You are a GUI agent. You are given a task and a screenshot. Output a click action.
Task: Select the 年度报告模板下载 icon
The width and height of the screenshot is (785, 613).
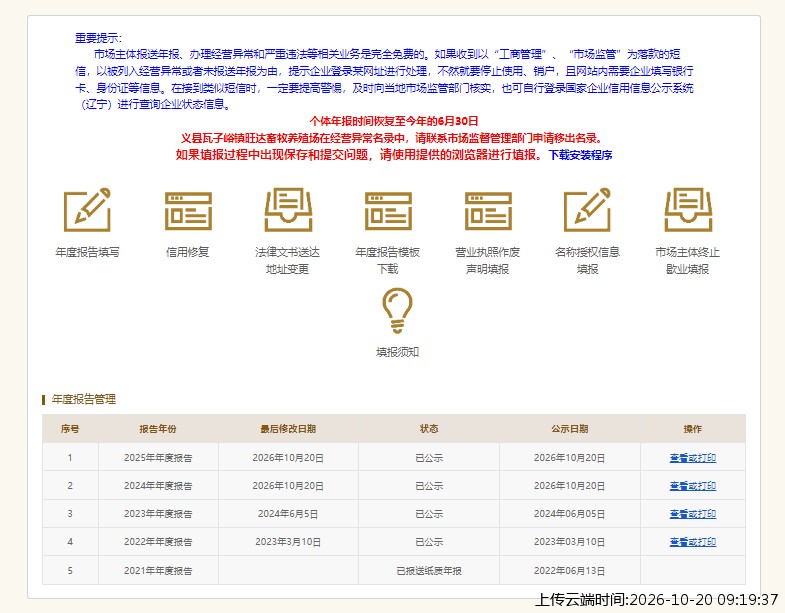(x=388, y=211)
